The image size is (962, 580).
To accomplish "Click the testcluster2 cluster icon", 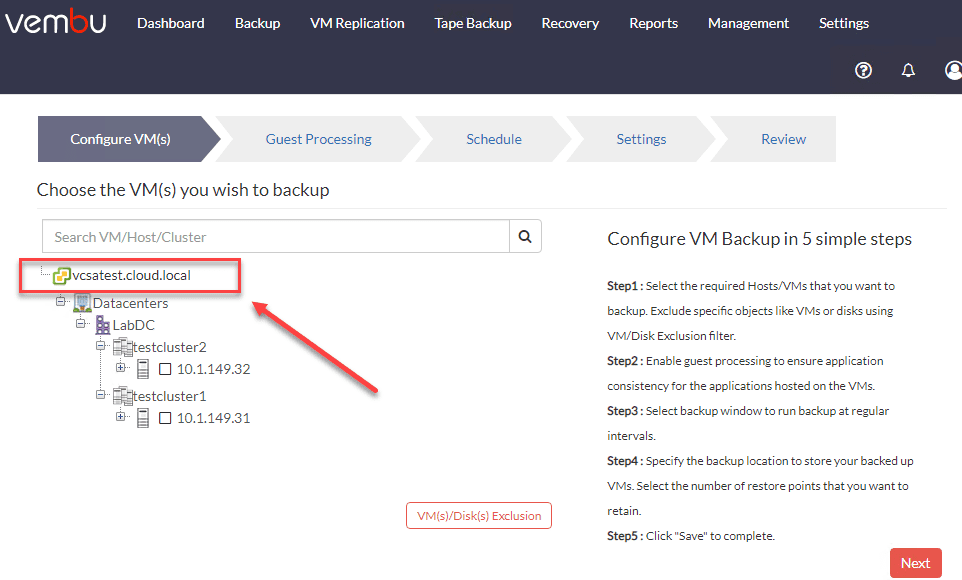I will (122, 347).
